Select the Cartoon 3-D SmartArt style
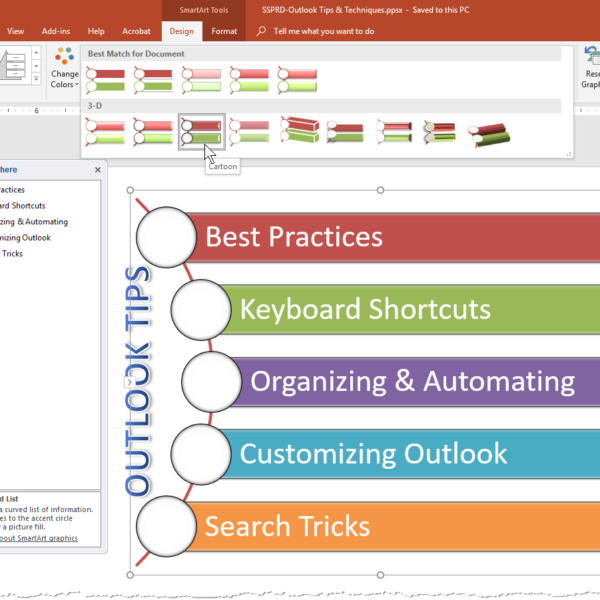The width and height of the screenshot is (600, 600). 202,132
